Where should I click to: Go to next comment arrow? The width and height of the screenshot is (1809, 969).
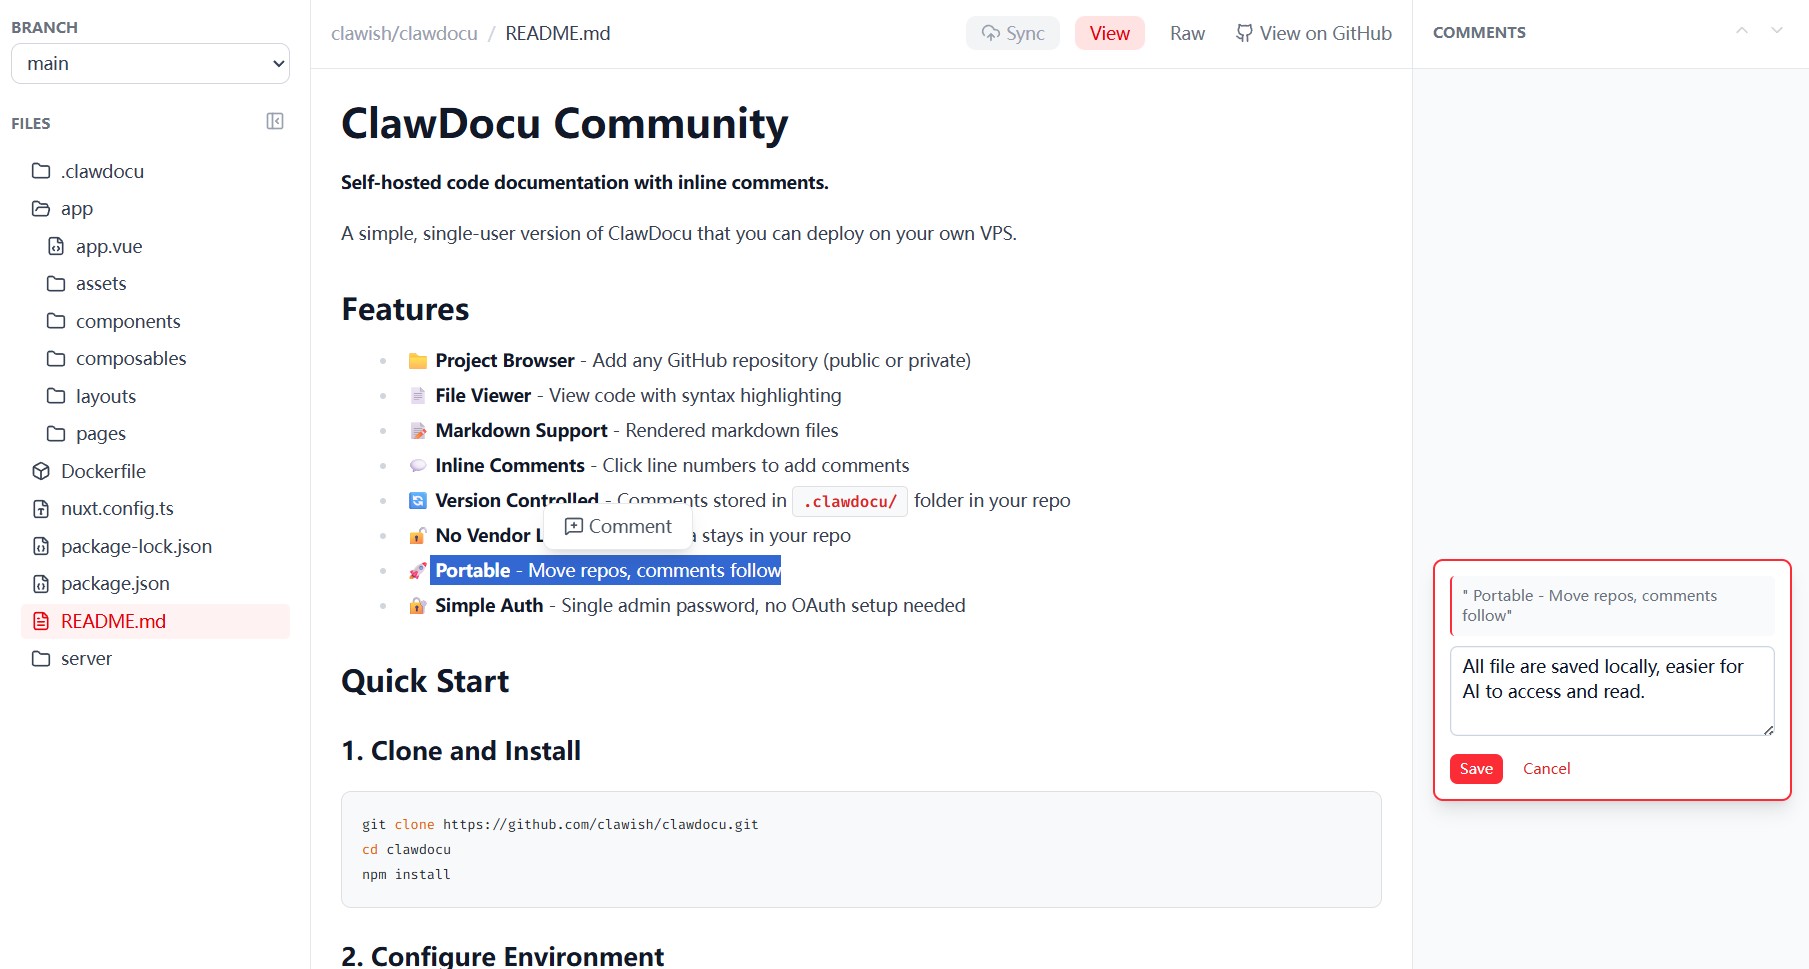pyautogui.click(x=1777, y=31)
